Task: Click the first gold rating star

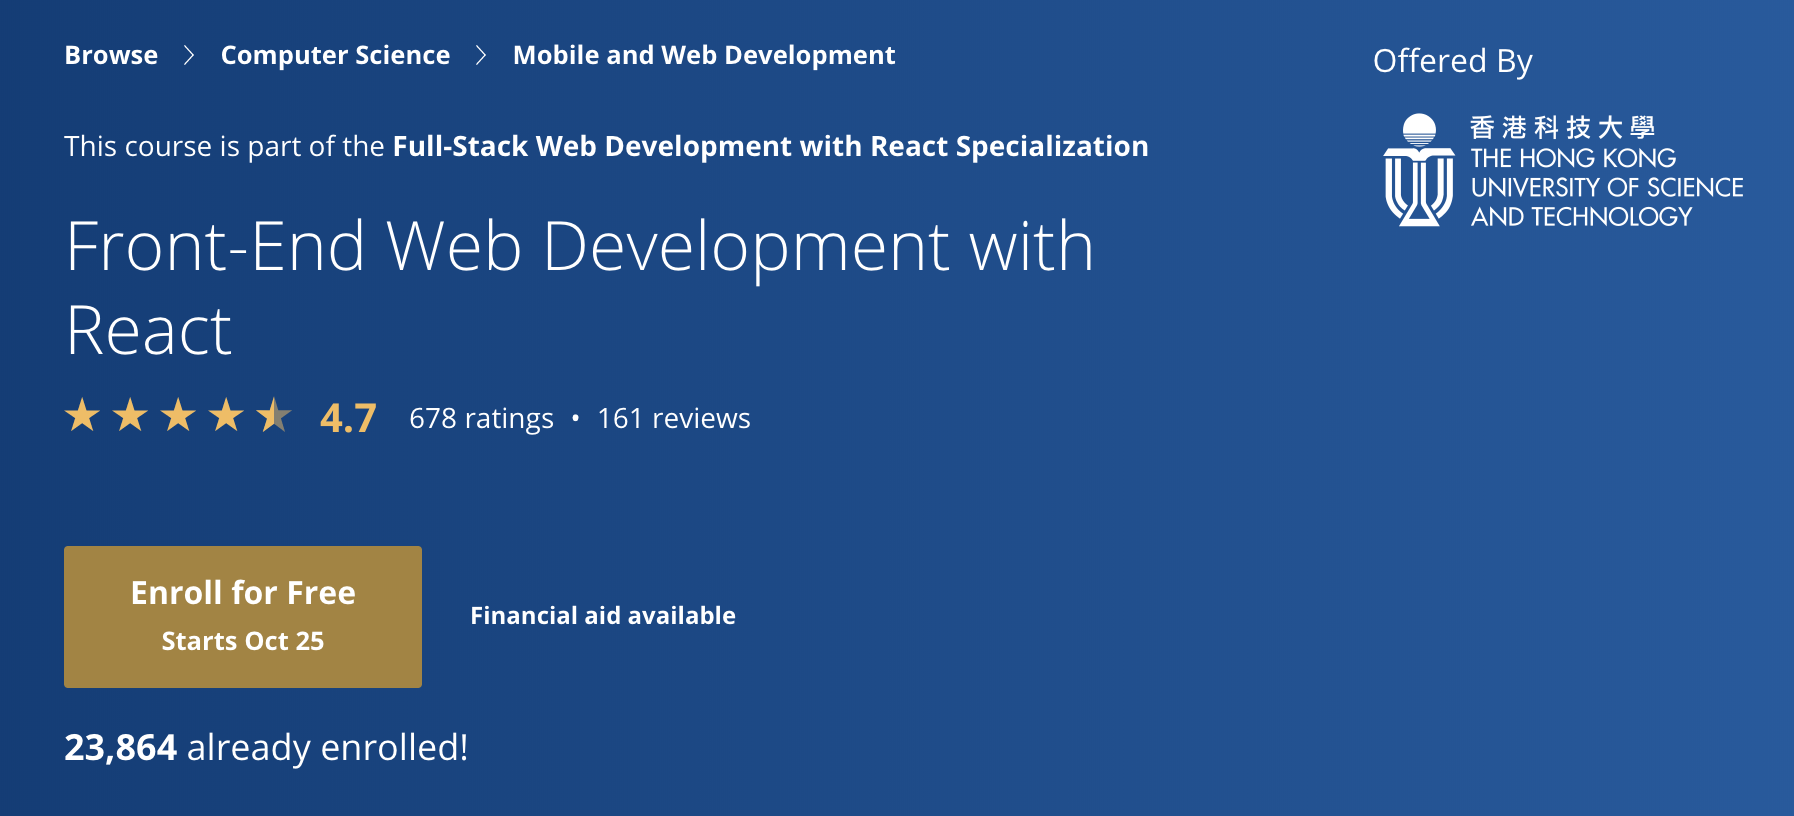Action: 82,415
